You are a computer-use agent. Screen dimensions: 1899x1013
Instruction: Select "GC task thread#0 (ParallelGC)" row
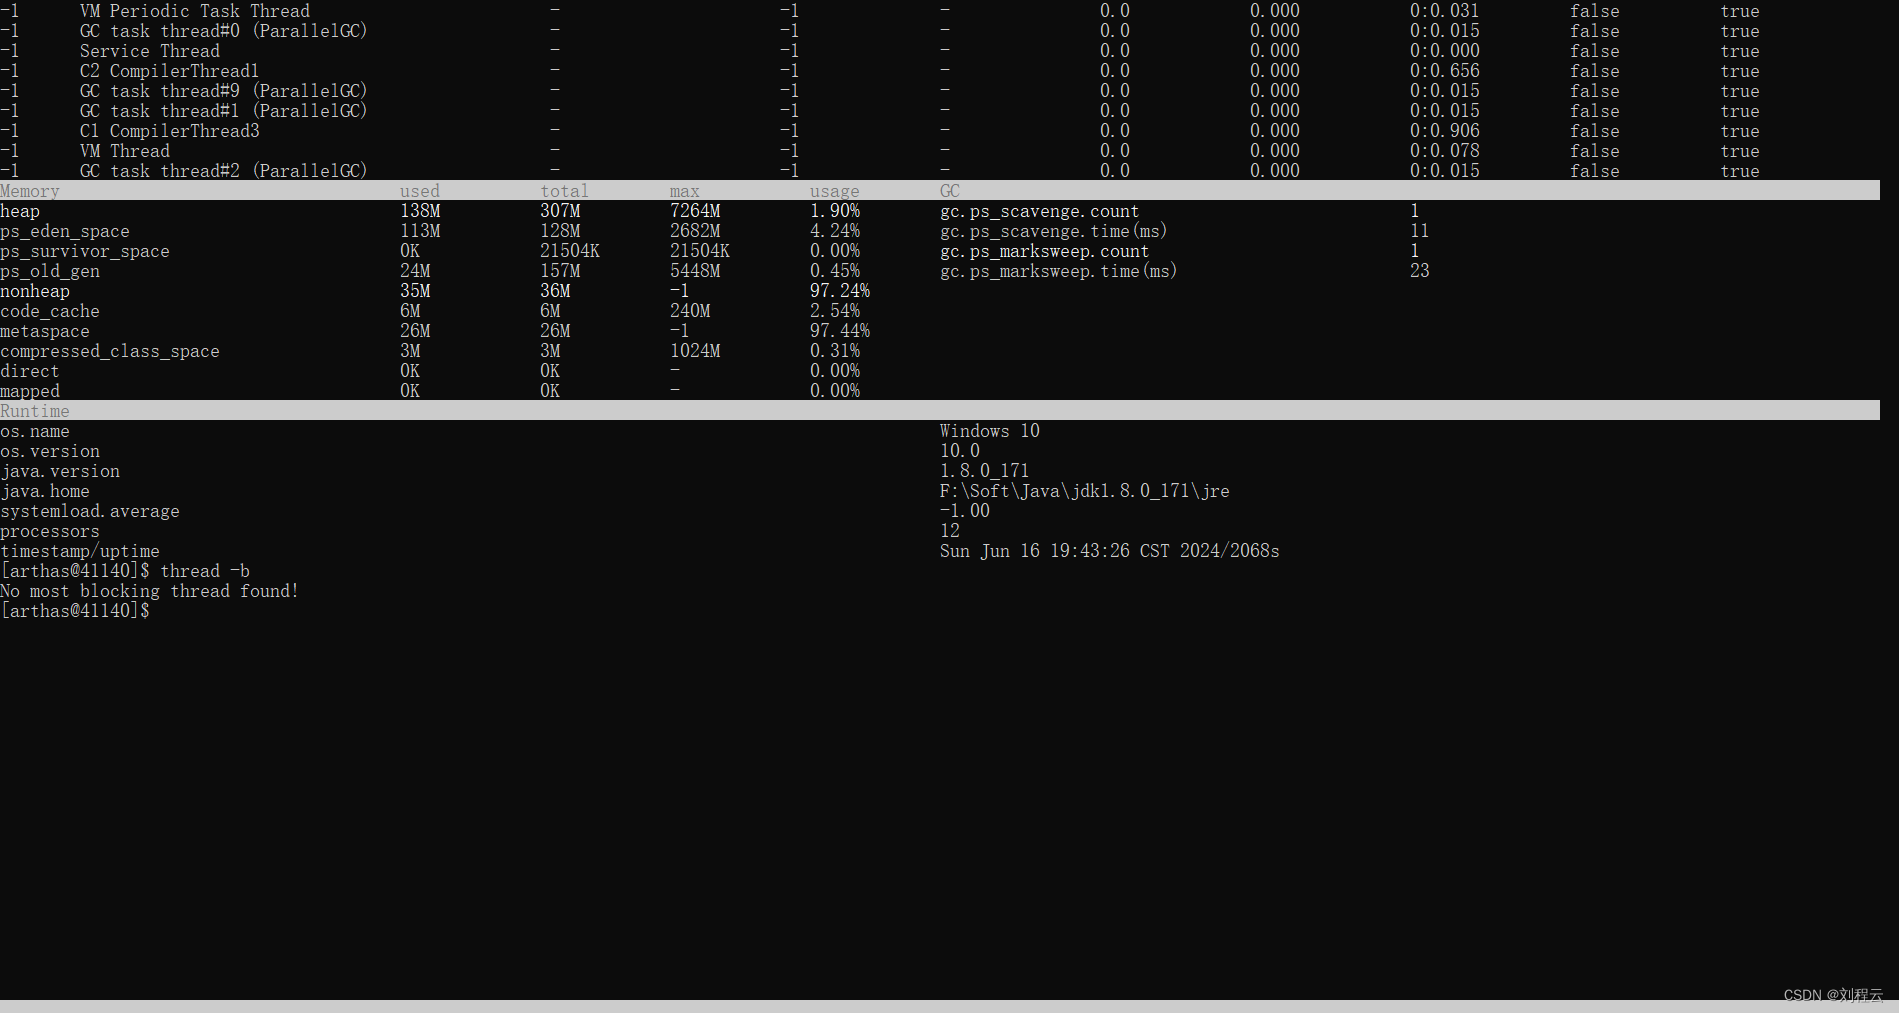(x=224, y=31)
